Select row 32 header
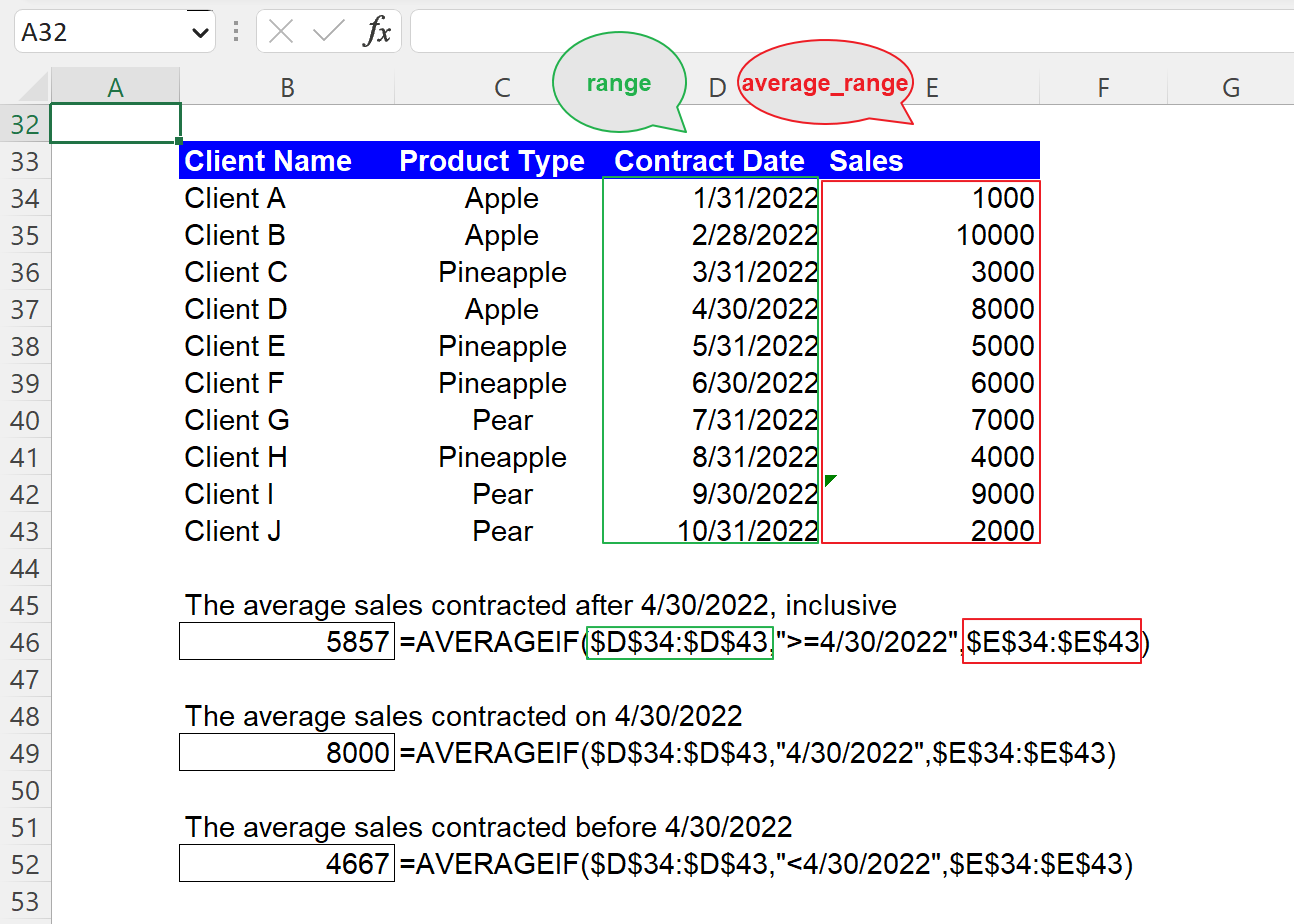1294x924 pixels. (24, 124)
